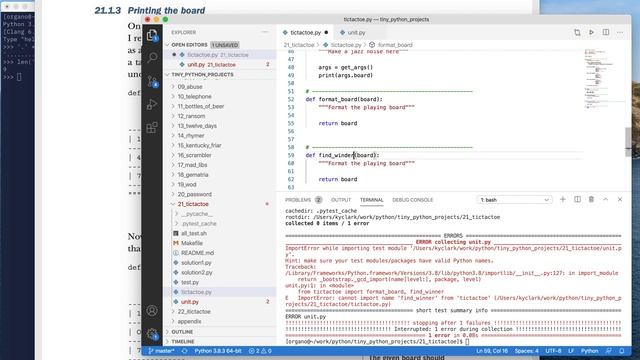Open unit.py in Open Editors list
This screenshot has width=640, height=360.
coord(220,64)
